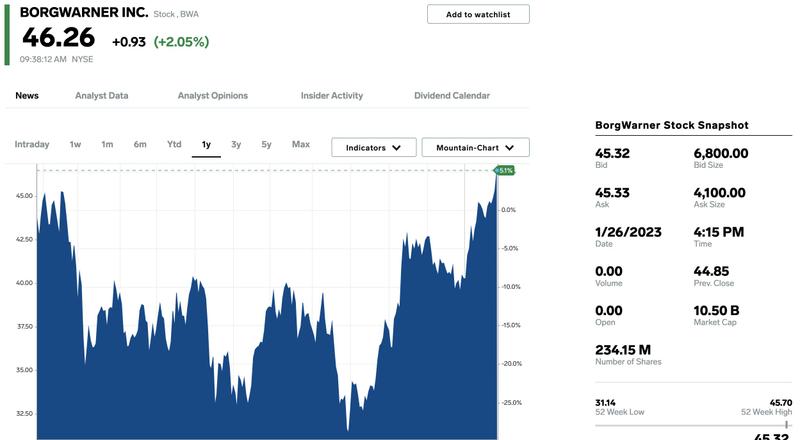Click the 6,800.00 Bid Size value
Image resolution: width=800 pixels, height=440 pixels.
click(x=721, y=153)
